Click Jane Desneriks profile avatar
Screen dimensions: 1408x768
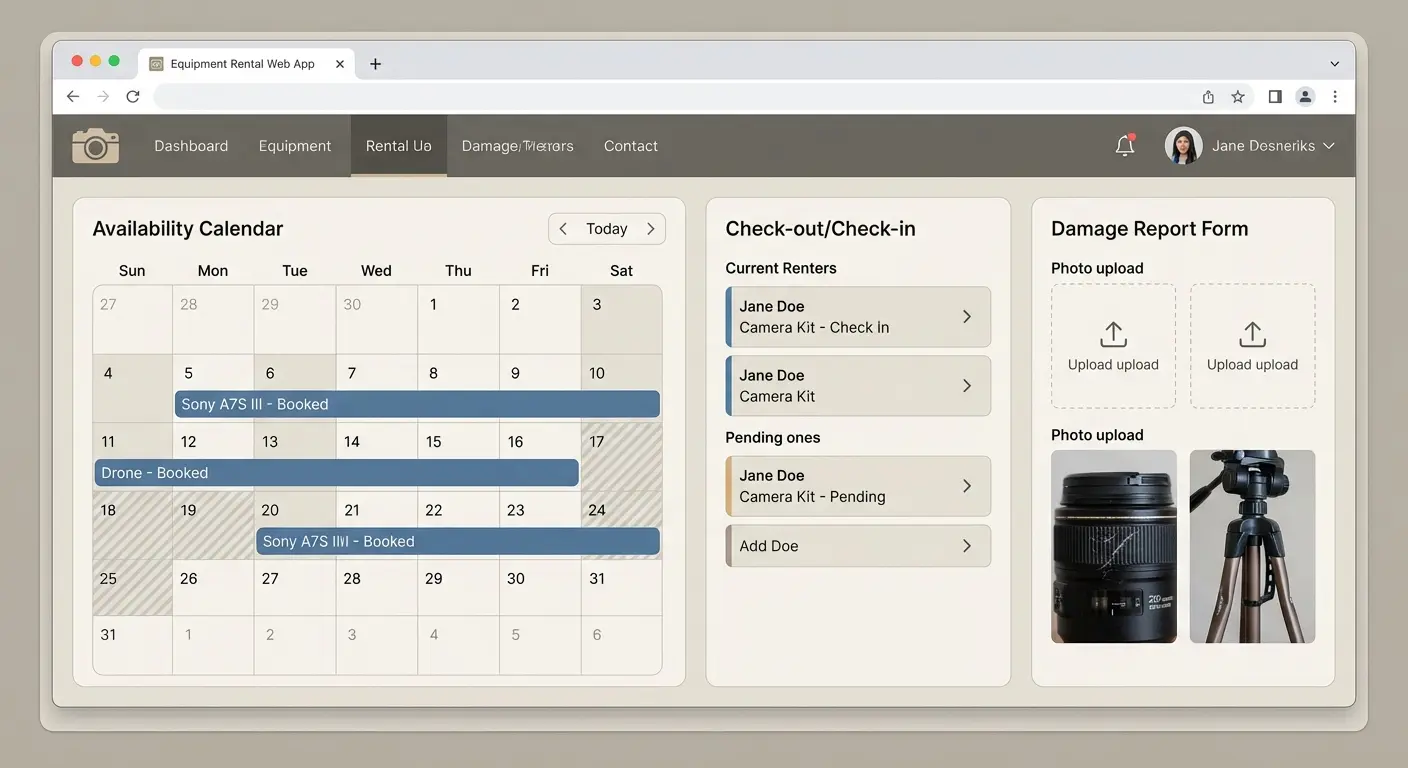click(x=1183, y=146)
